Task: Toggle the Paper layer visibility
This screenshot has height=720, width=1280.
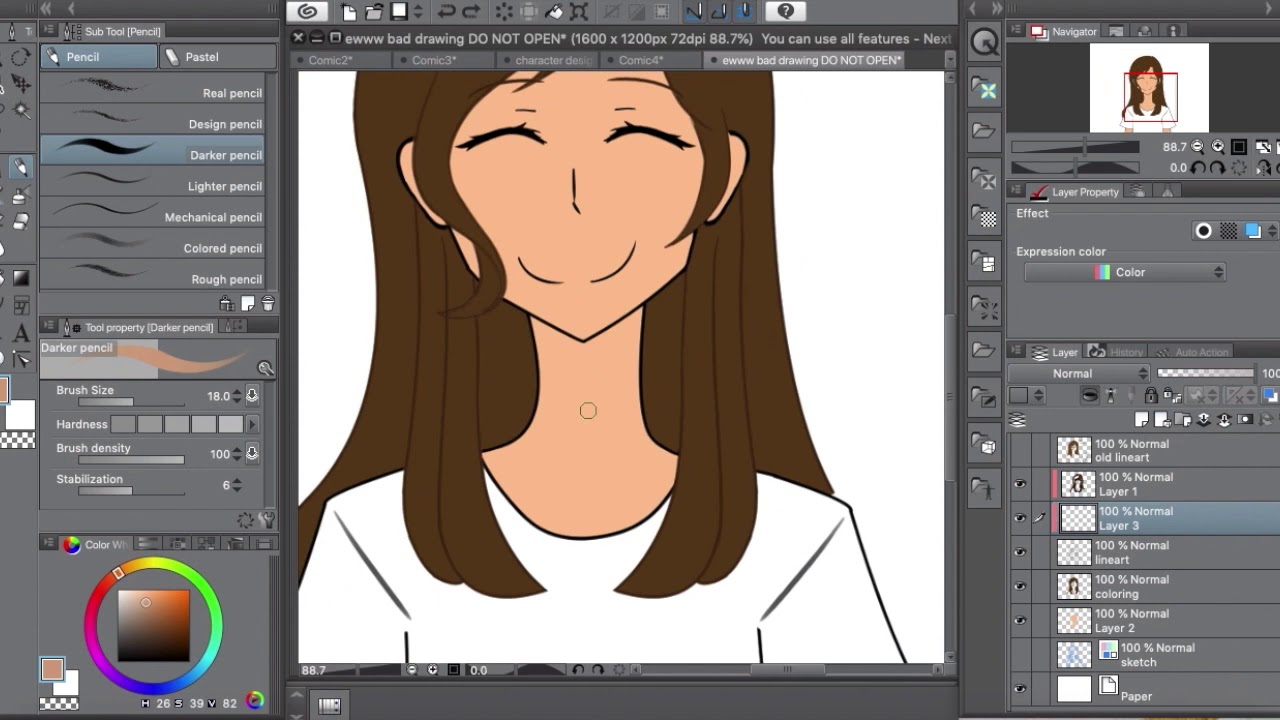Action: (1020, 689)
